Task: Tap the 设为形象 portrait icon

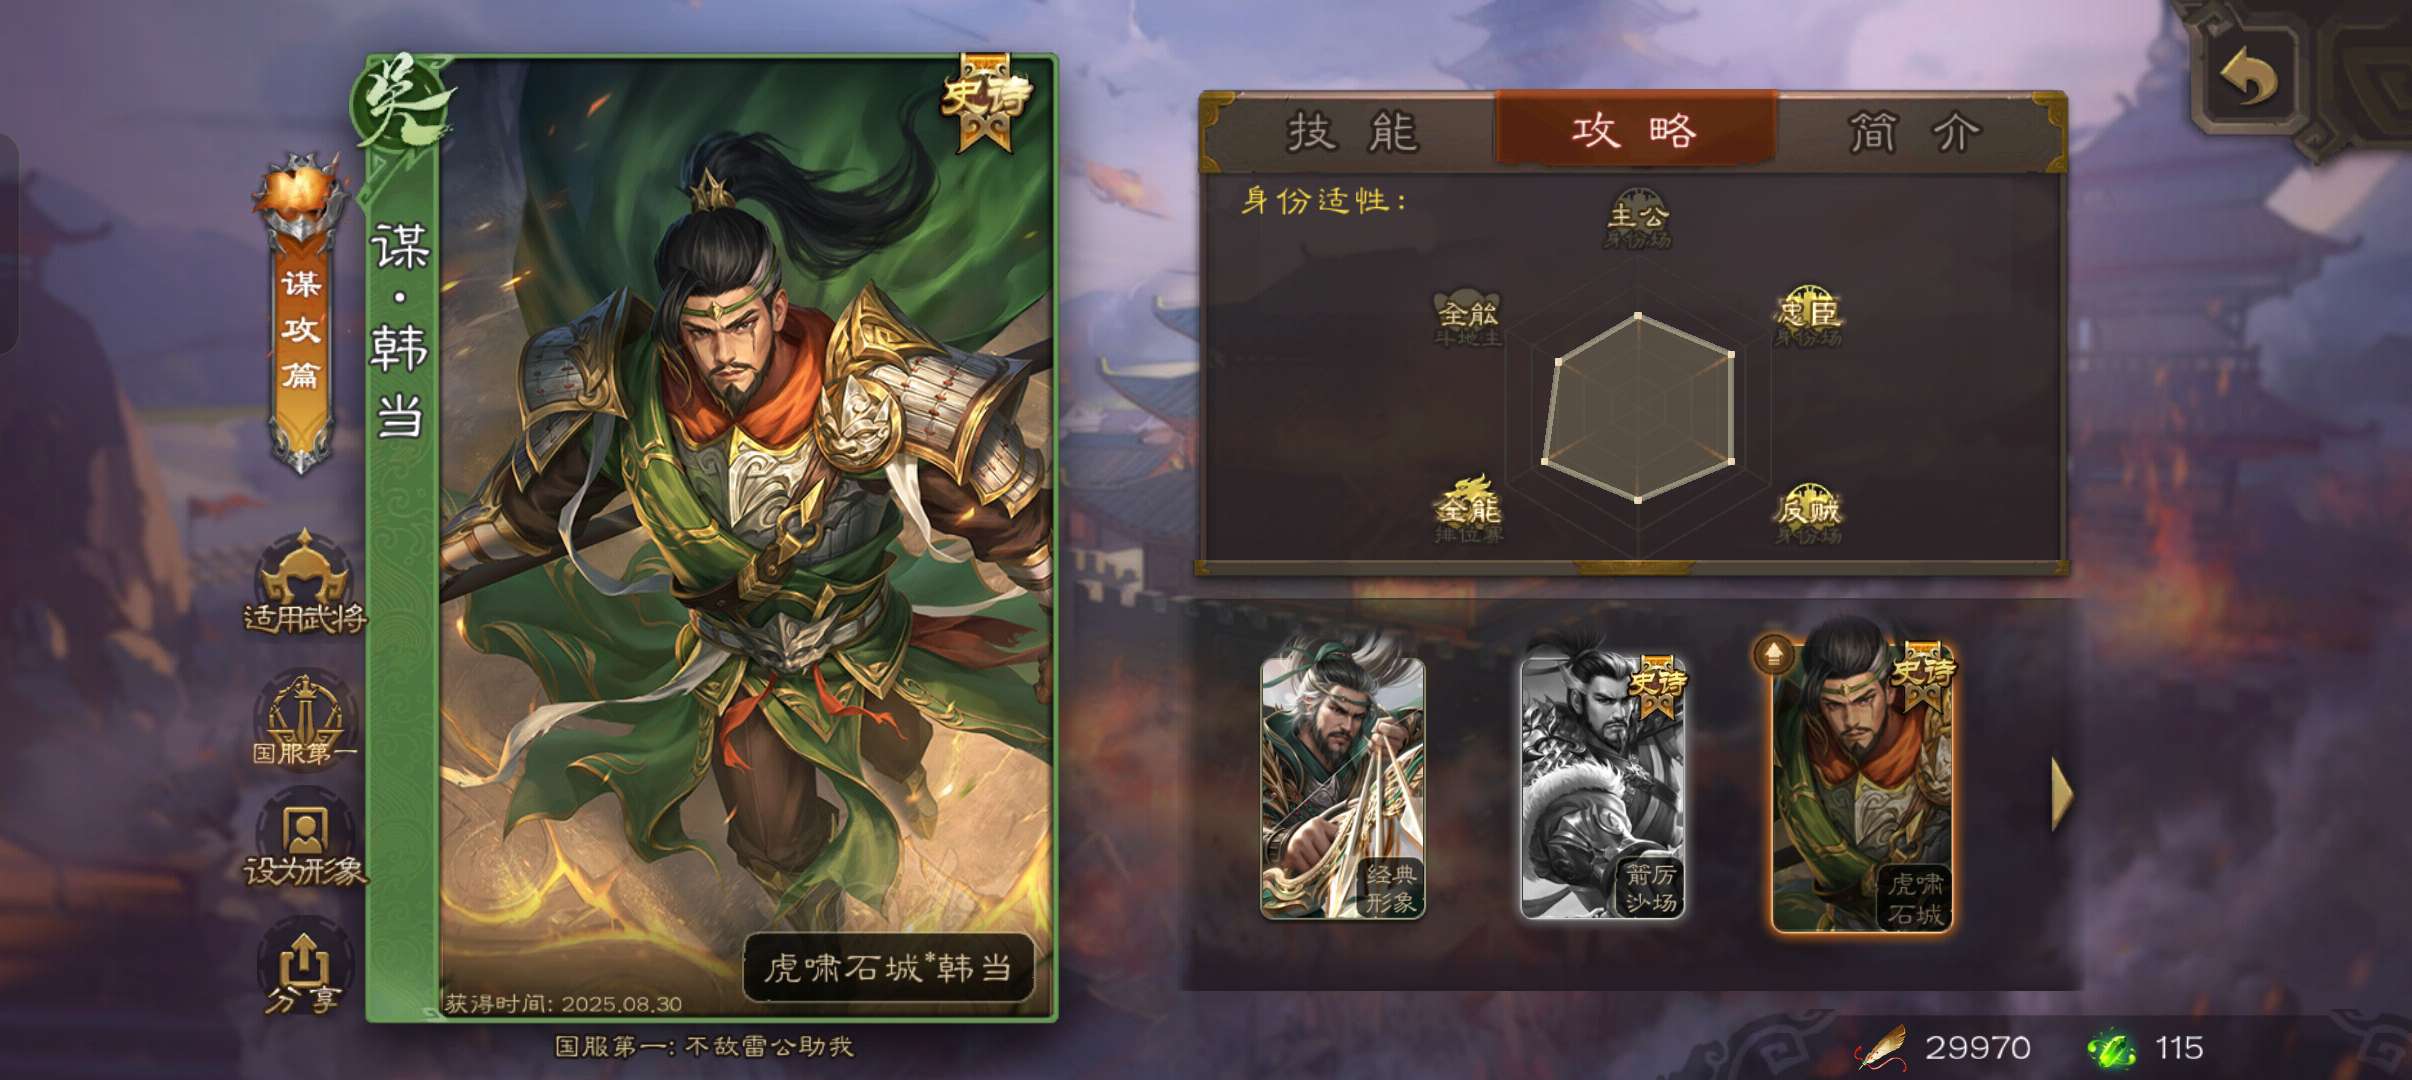Action: [x=305, y=845]
